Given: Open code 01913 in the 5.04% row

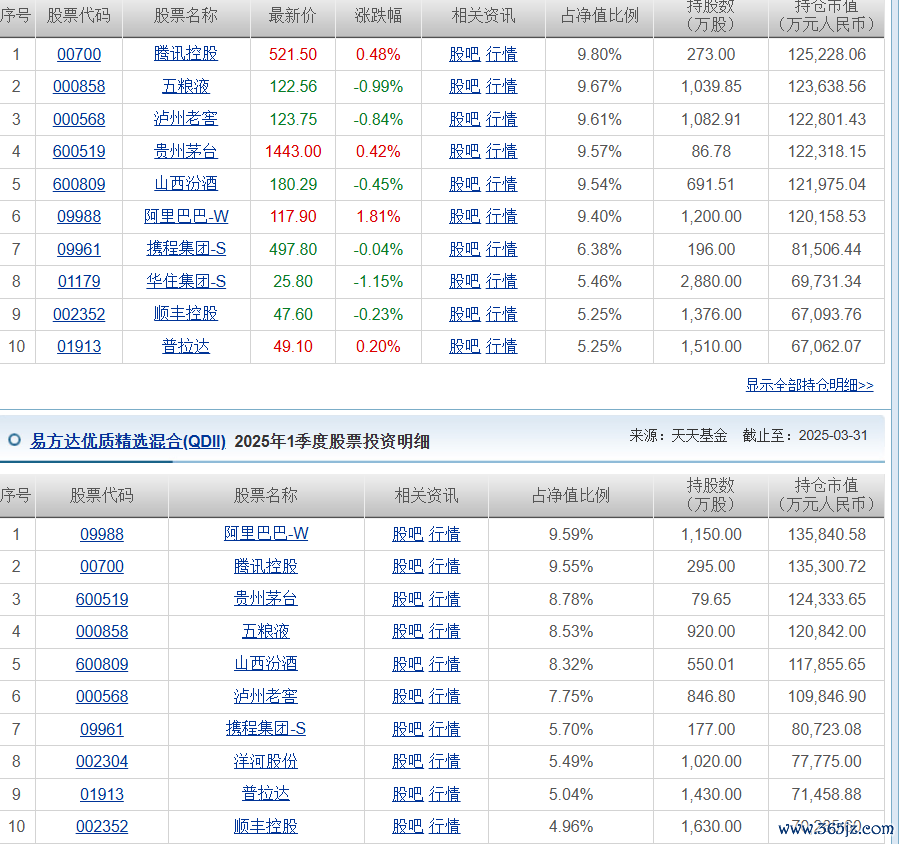Looking at the screenshot, I should 102,794.
